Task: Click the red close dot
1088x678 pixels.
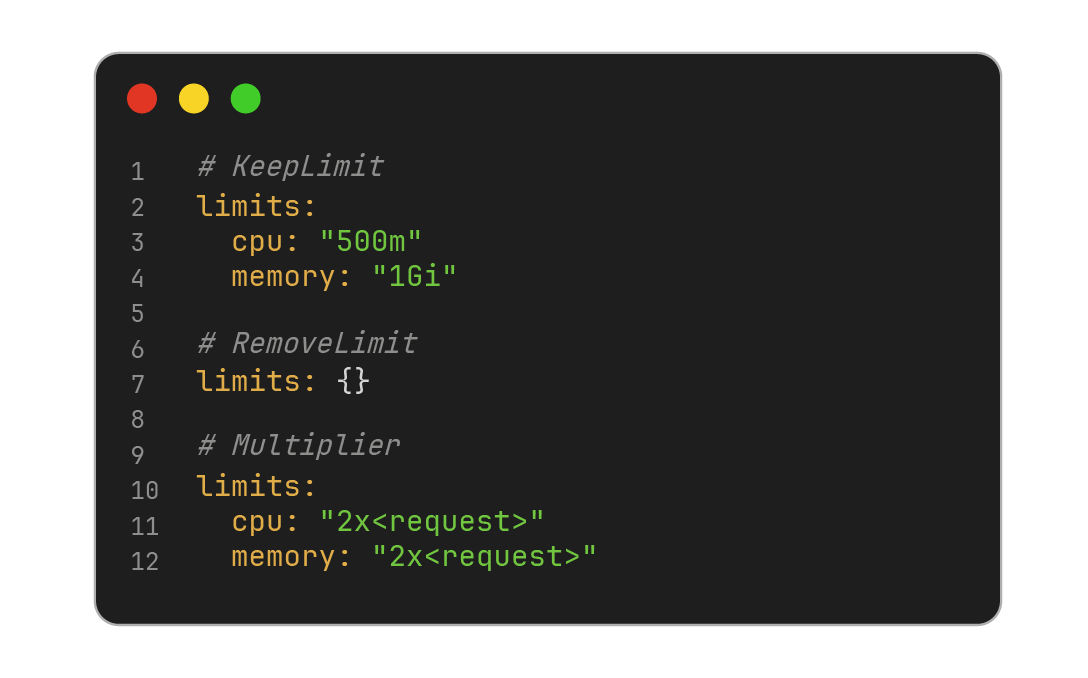Action: pyautogui.click(x=142, y=98)
